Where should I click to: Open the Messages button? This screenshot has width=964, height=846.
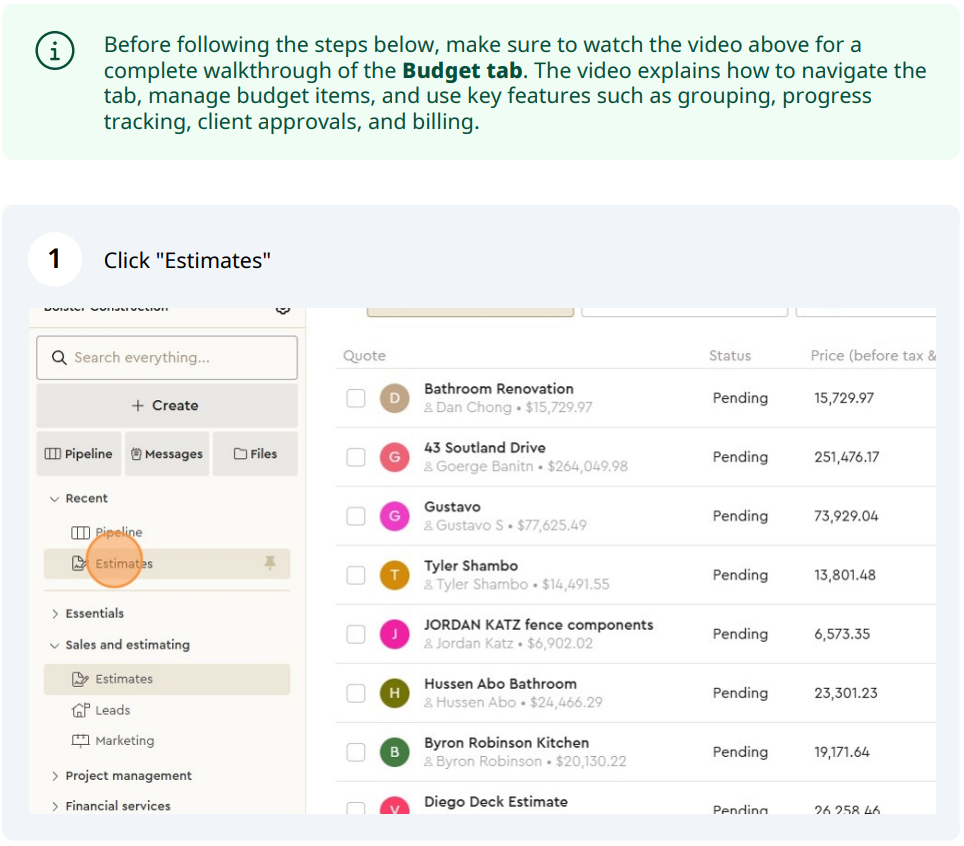point(166,454)
